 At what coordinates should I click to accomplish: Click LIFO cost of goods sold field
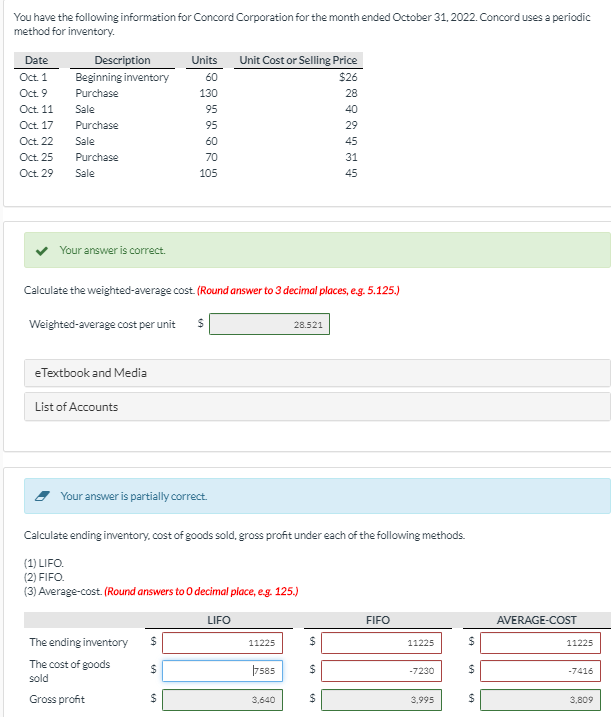[x=222, y=671]
